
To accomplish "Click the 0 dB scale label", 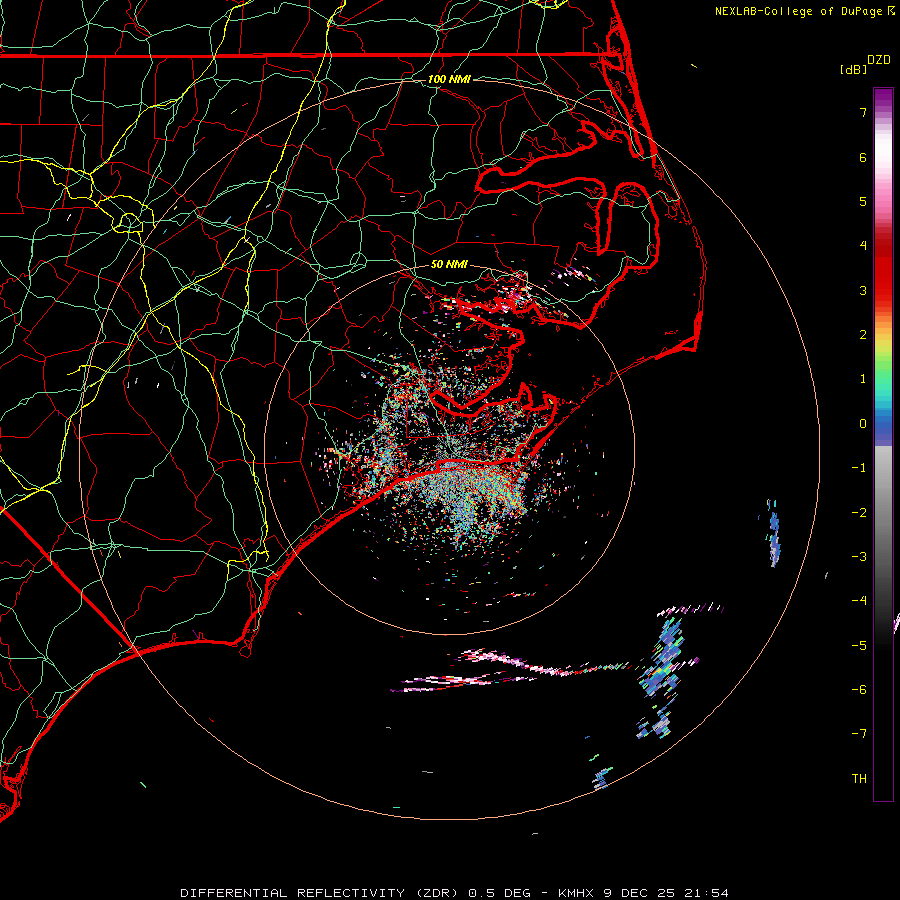I will [x=863, y=424].
